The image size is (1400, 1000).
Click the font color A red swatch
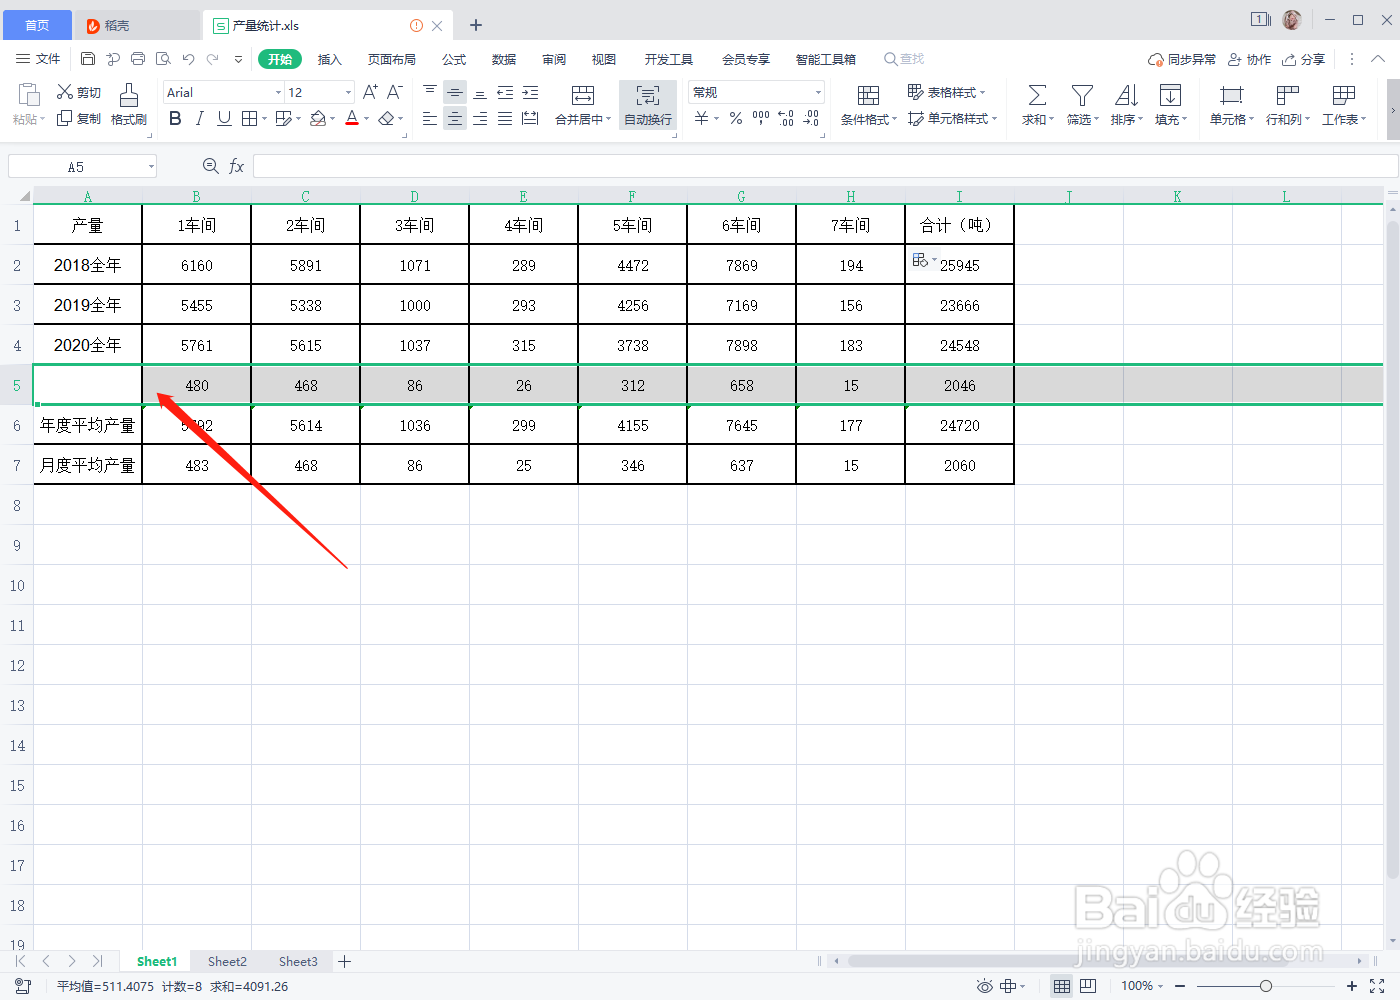pos(352,118)
